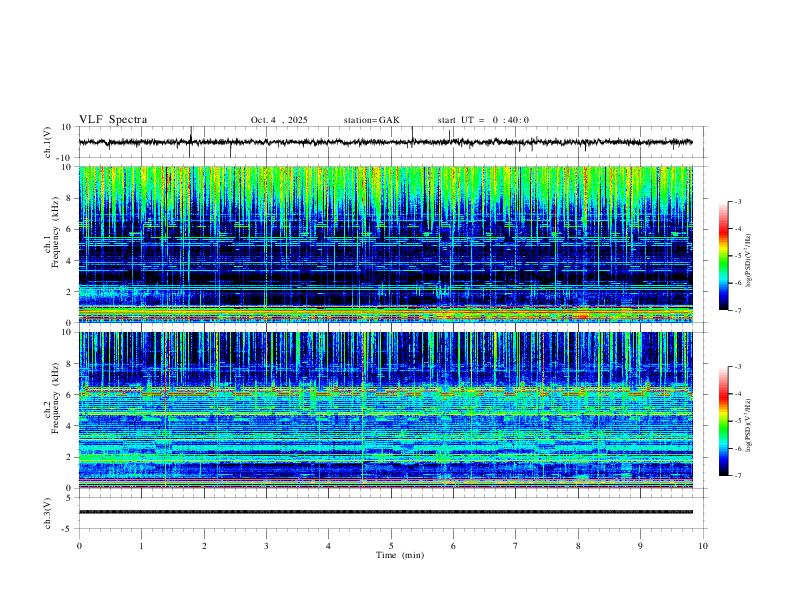Click the 'ch.1(V)' waveform axis label
The height and width of the screenshot is (612, 792).
click(x=48, y=142)
